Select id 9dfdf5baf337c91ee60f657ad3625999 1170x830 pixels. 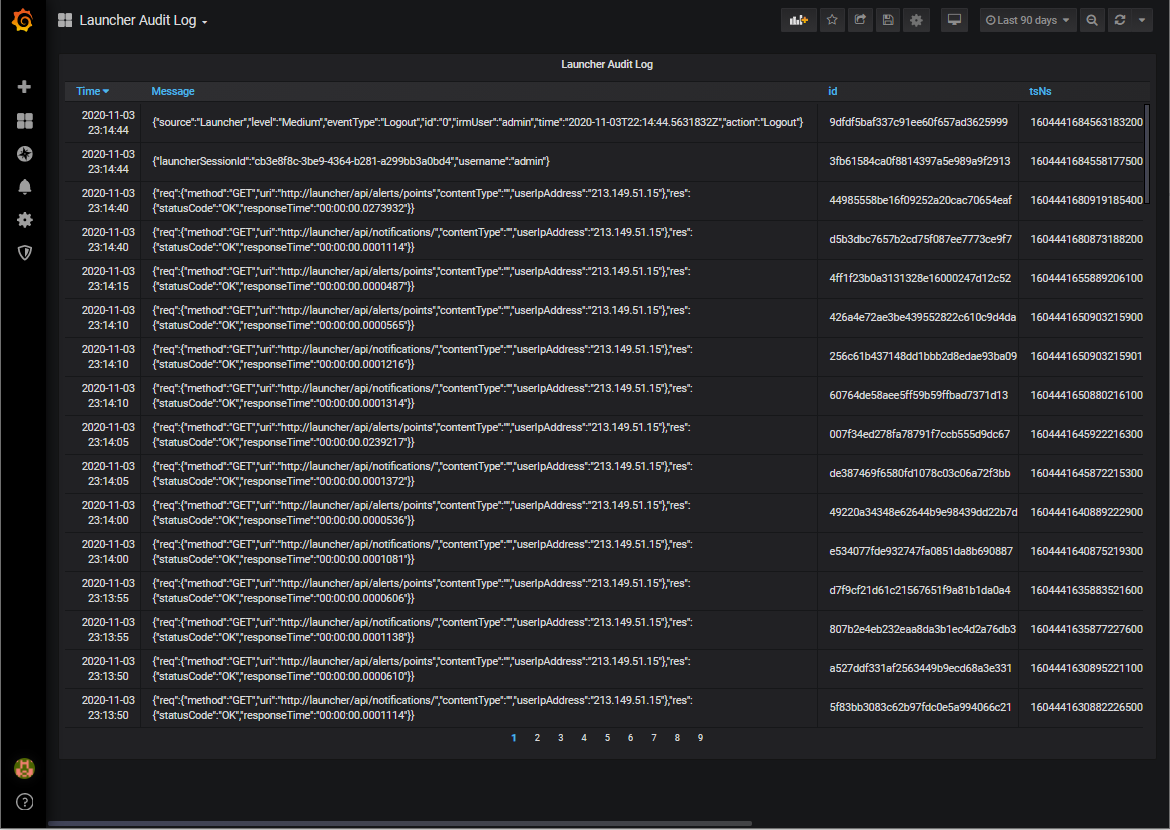[x=918, y=122]
